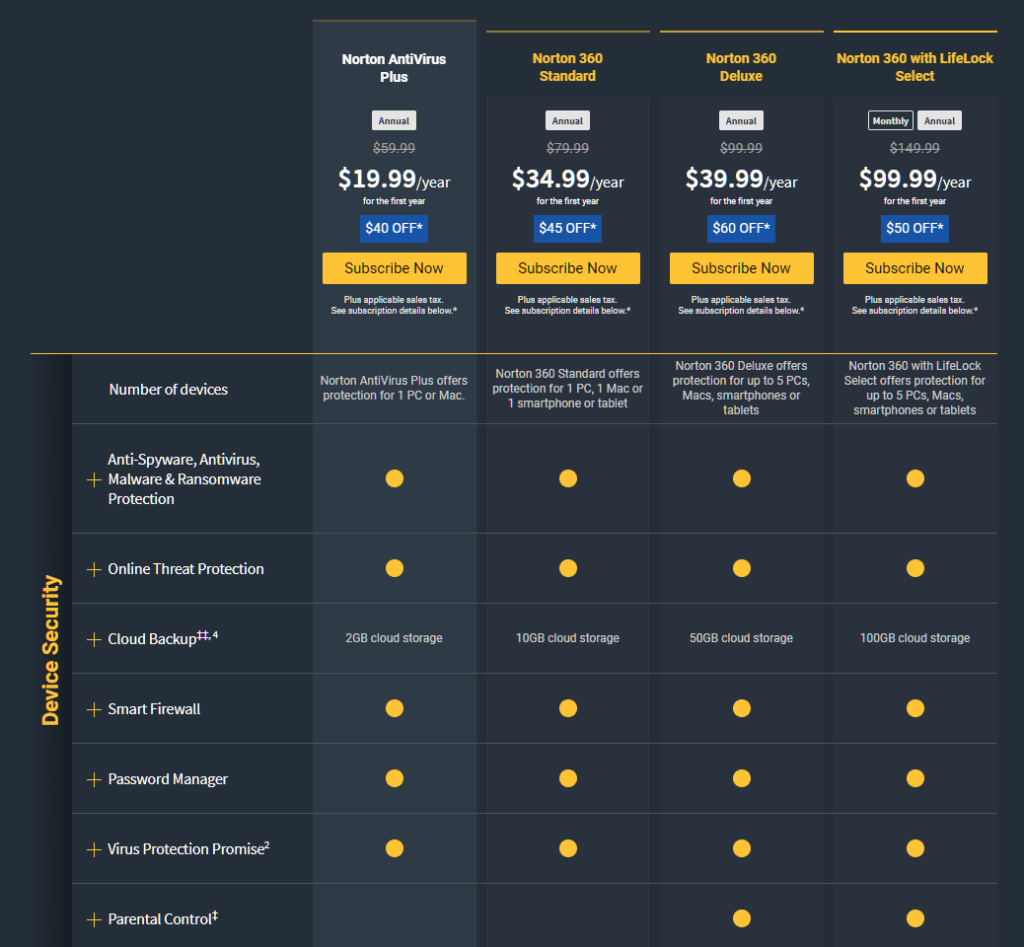1024x947 pixels.
Task: Choose Annual billing for Norton 360 Standard
Action: click(568, 121)
